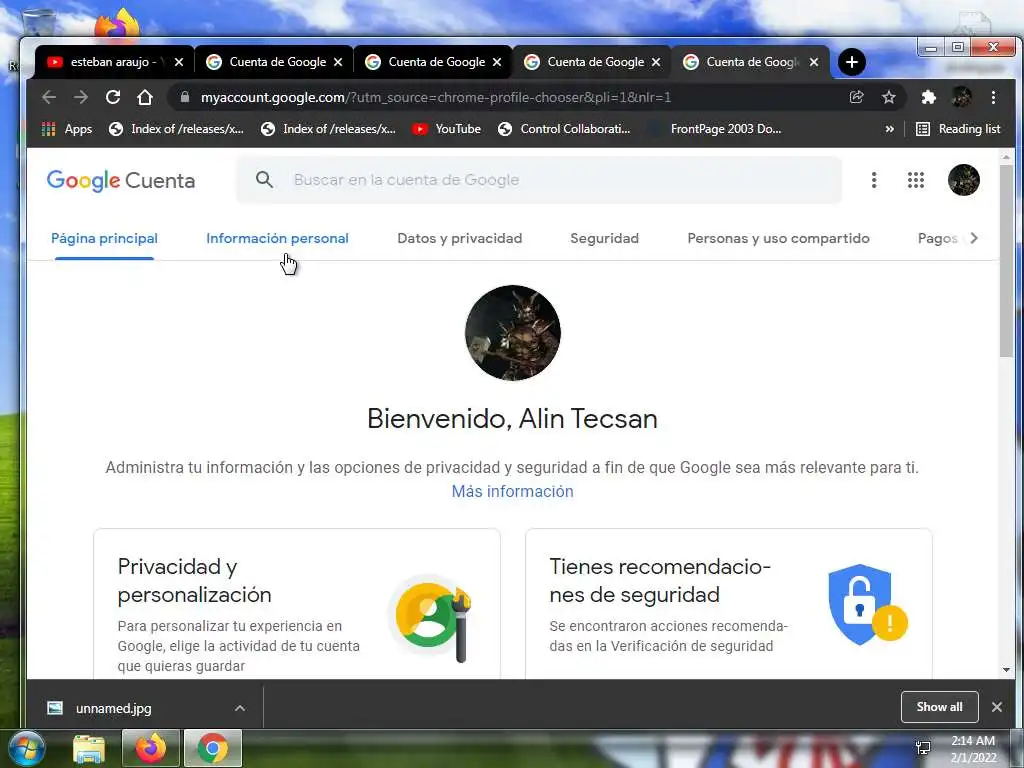
Task: Show more bookmarks with double chevron
Action: click(x=889, y=129)
